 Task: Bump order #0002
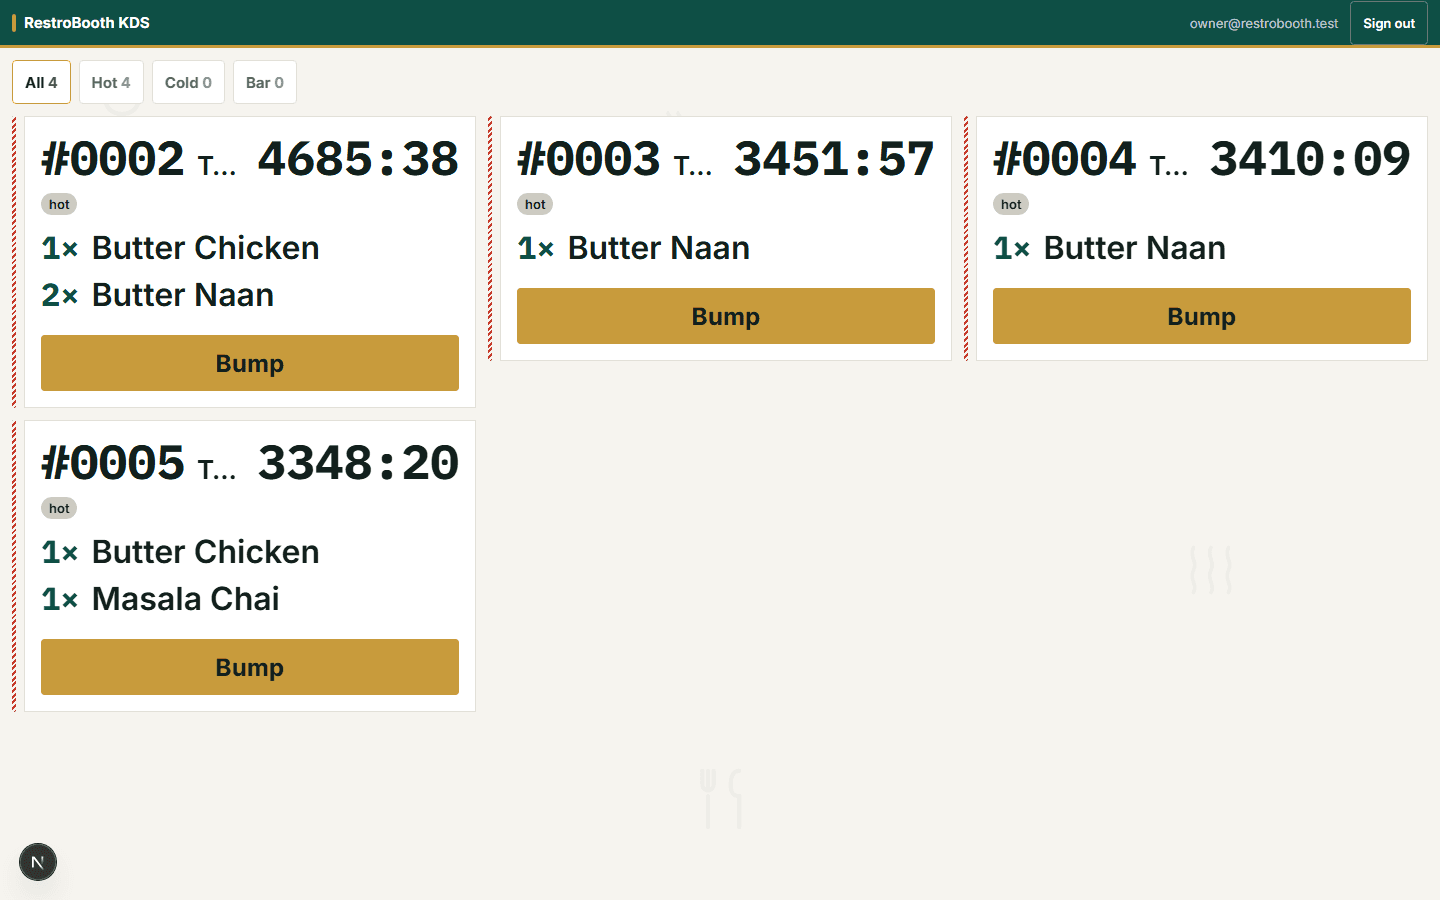pyautogui.click(x=250, y=363)
